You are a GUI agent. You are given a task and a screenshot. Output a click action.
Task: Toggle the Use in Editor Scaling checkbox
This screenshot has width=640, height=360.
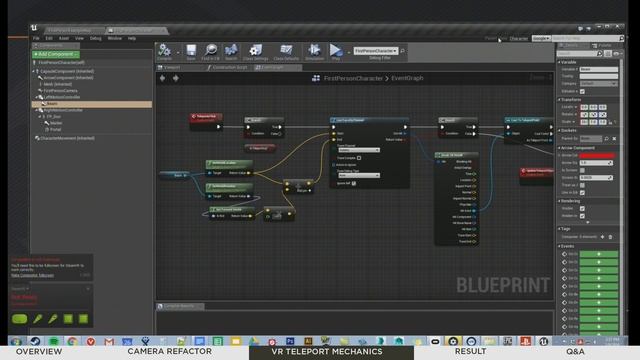click(582, 192)
